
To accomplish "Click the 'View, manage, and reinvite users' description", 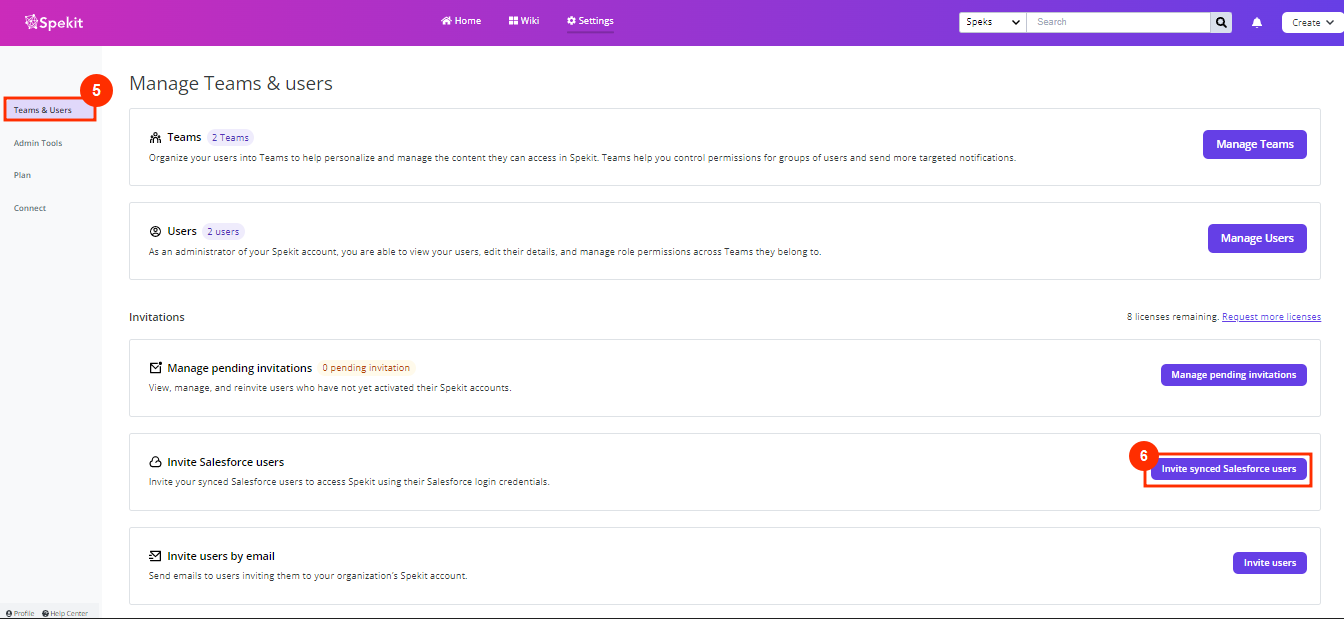I will pos(330,388).
